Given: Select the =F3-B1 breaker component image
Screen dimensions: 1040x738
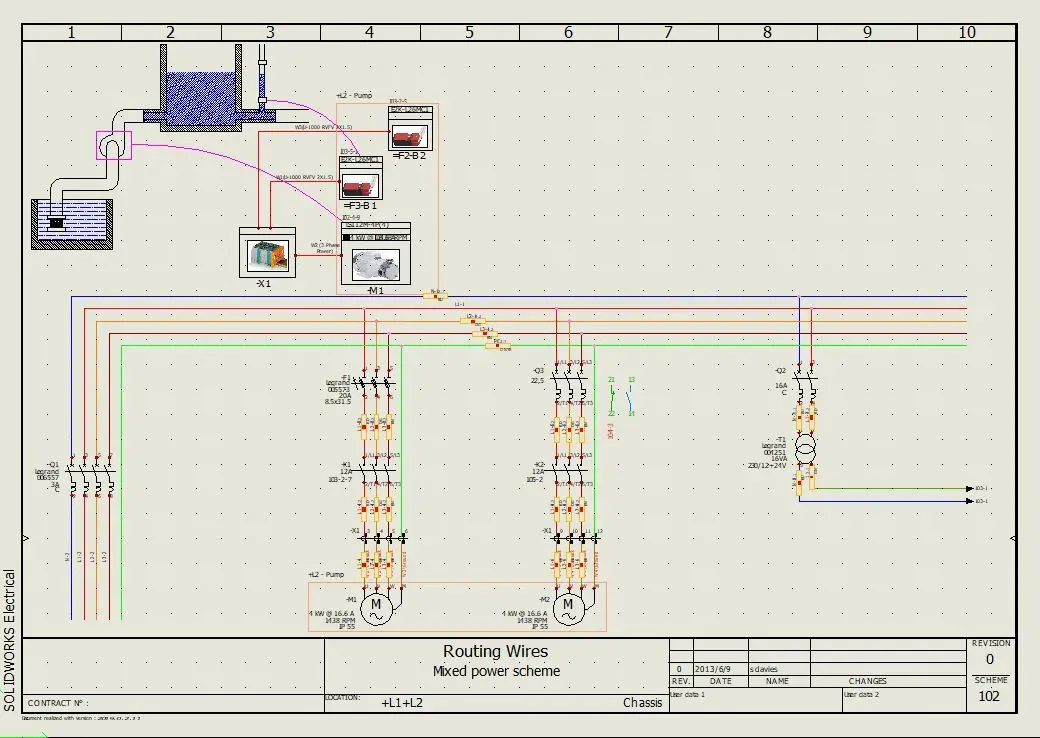Looking at the screenshot, I should 360,183.
